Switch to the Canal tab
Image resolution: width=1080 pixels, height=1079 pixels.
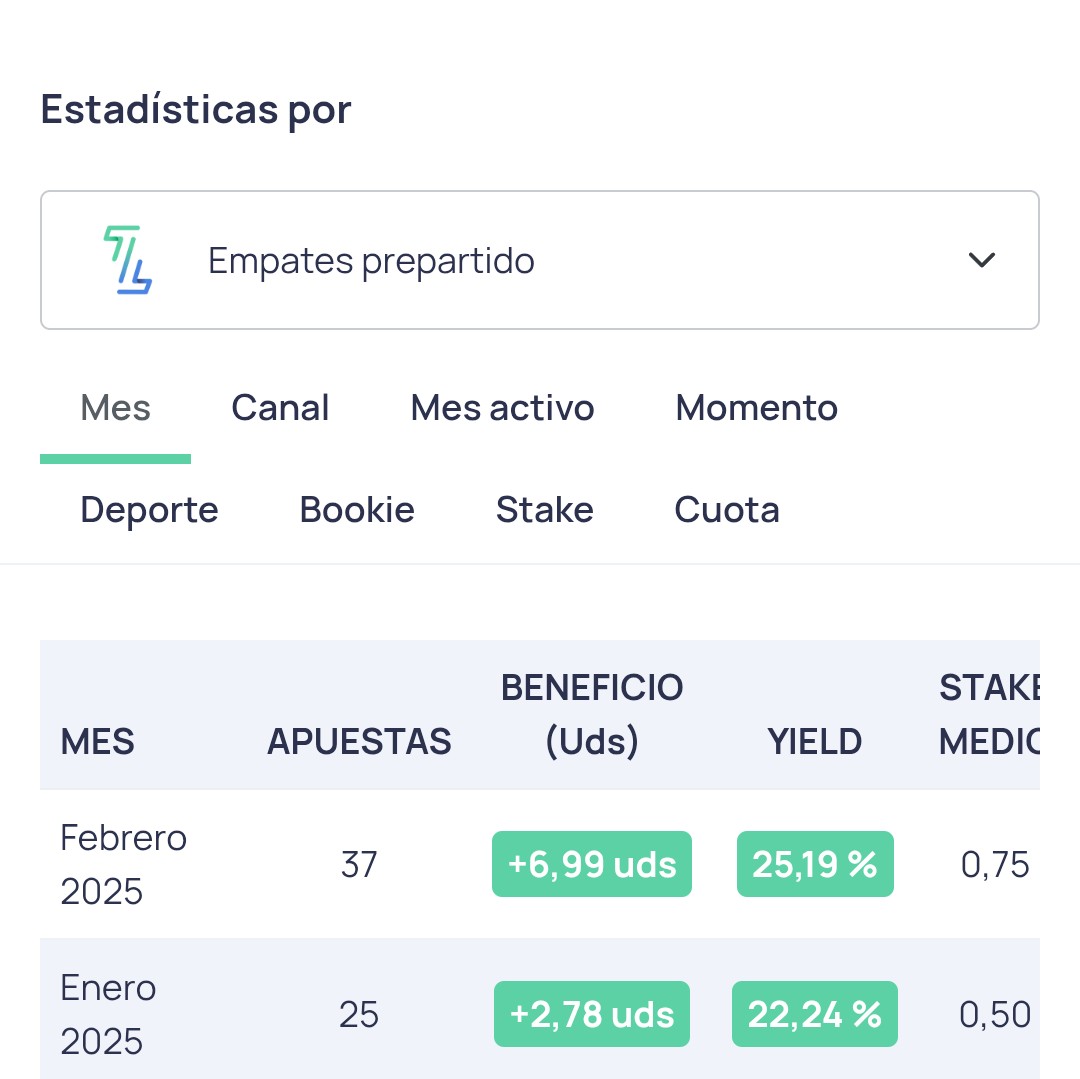pos(280,408)
